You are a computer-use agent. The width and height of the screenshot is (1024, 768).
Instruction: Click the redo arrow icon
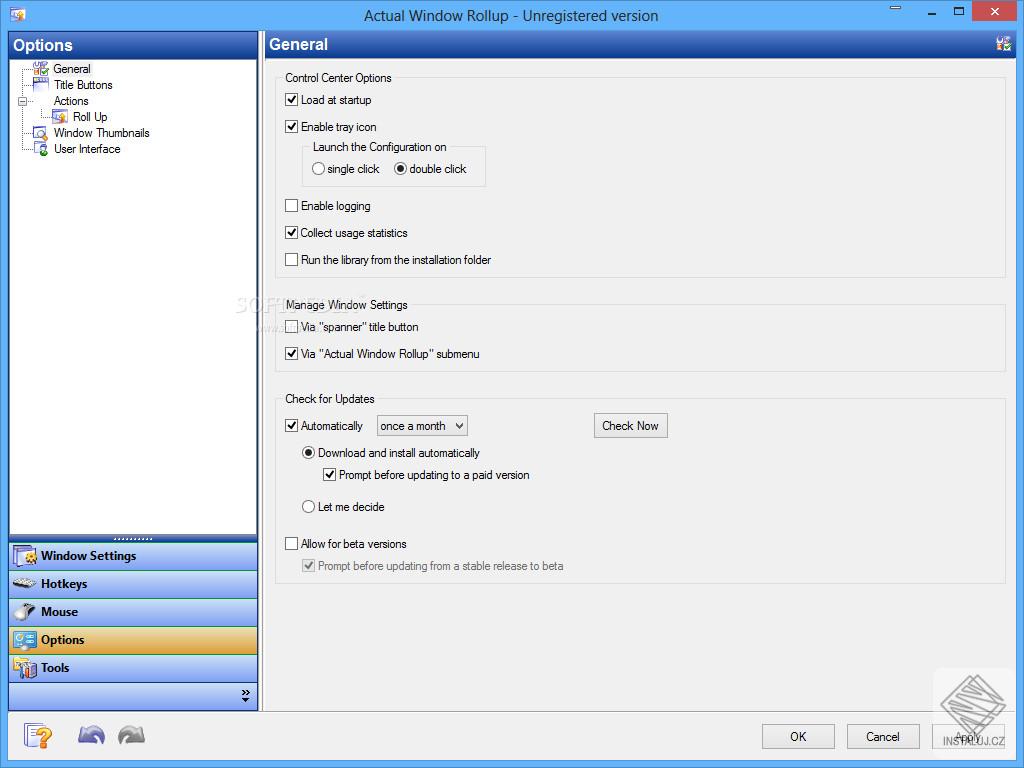132,735
